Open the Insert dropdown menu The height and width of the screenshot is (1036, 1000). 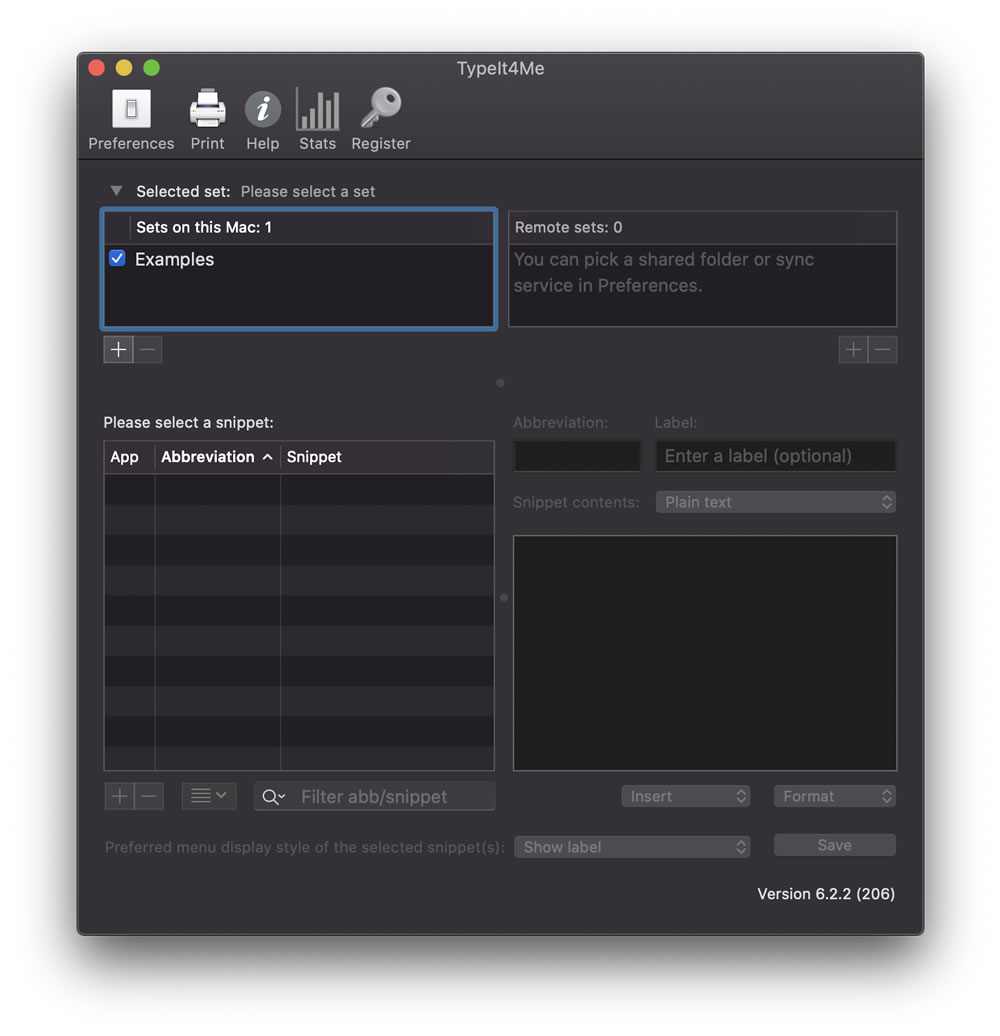coord(686,796)
